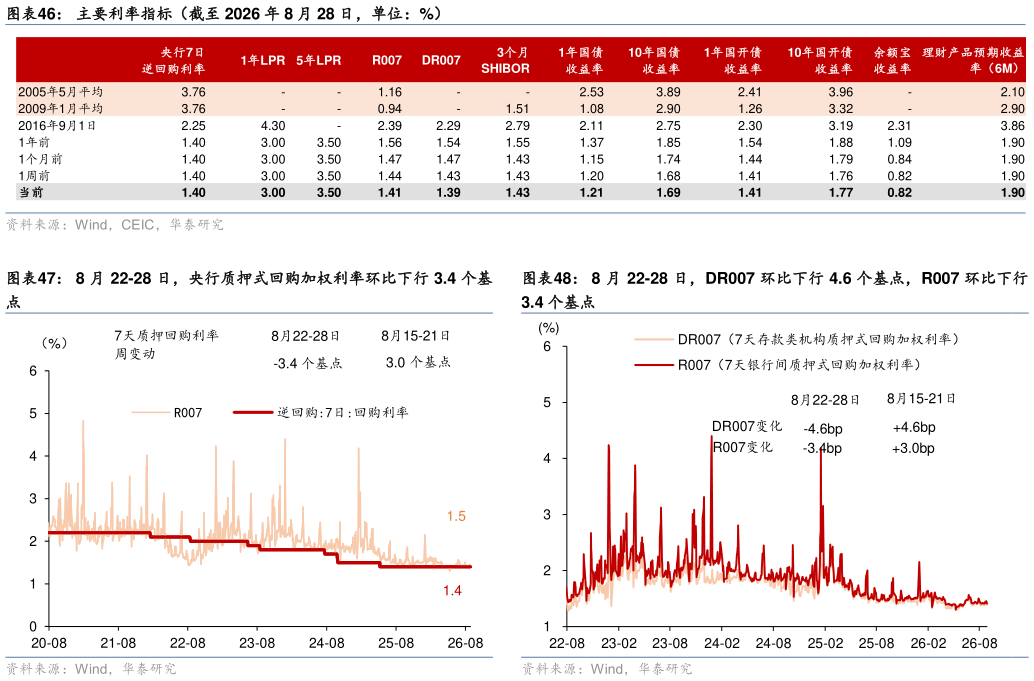Click the 22-08 x-axis label in chart 48
The image size is (1034, 681).
pos(566,643)
